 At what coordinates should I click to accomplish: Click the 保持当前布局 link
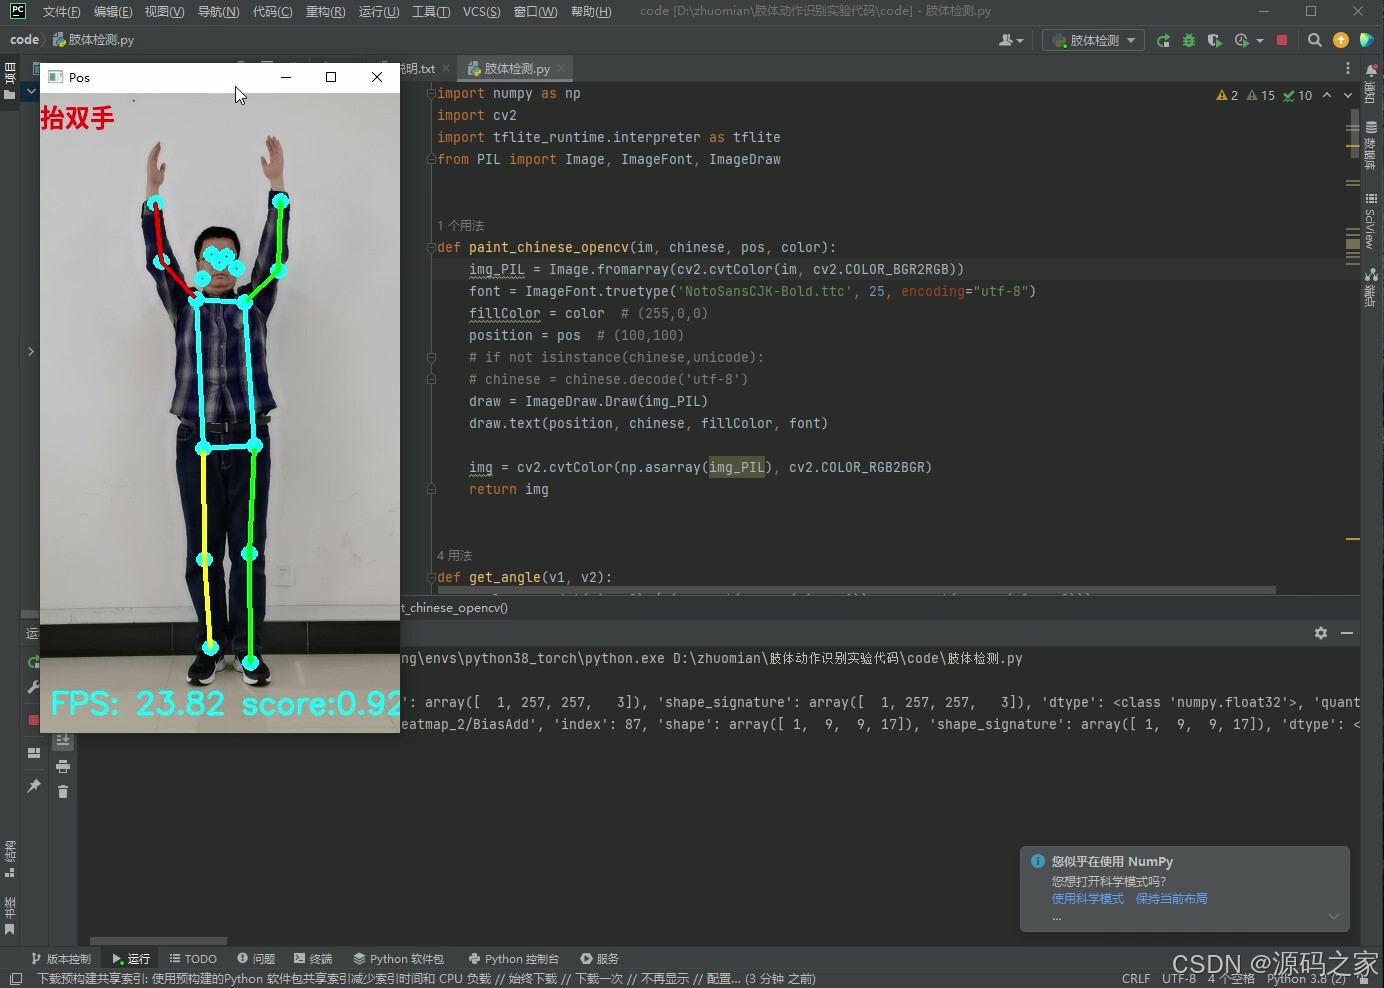click(1171, 899)
